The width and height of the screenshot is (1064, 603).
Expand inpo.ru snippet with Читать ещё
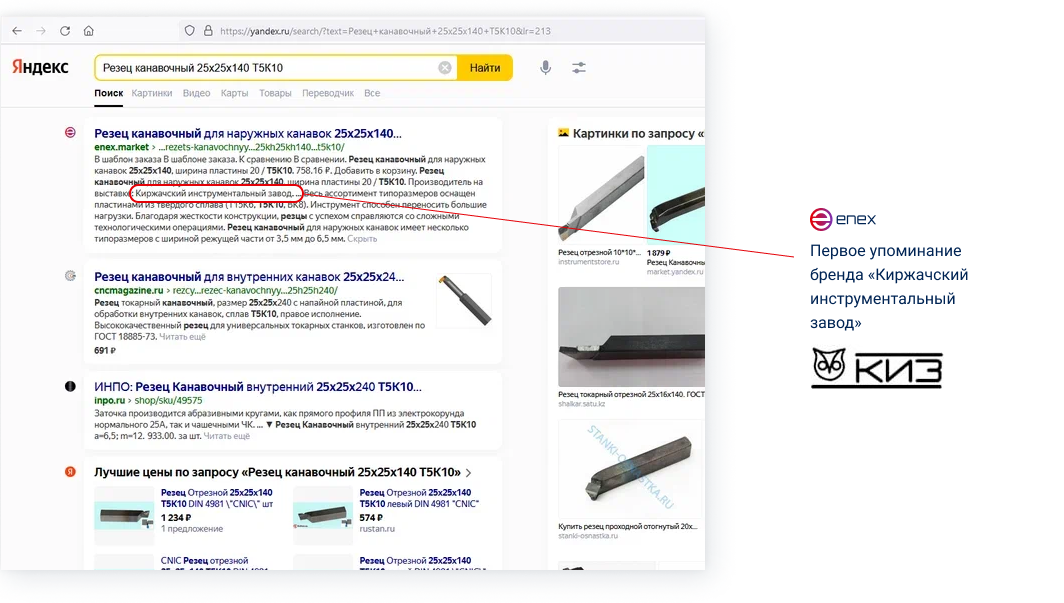click(x=227, y=436)
